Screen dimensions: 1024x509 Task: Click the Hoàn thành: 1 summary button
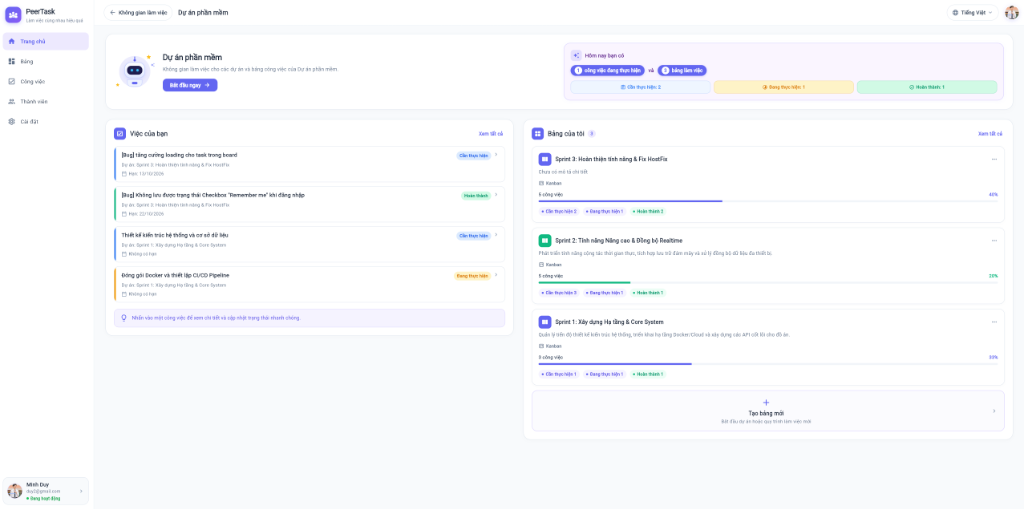[927, 87]
